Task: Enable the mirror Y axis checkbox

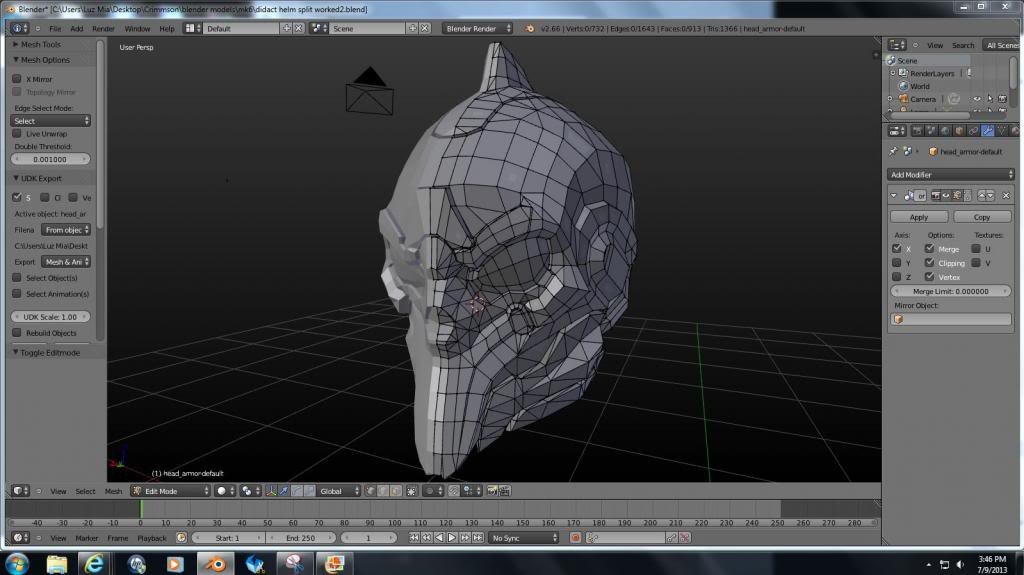Action: 897,263
